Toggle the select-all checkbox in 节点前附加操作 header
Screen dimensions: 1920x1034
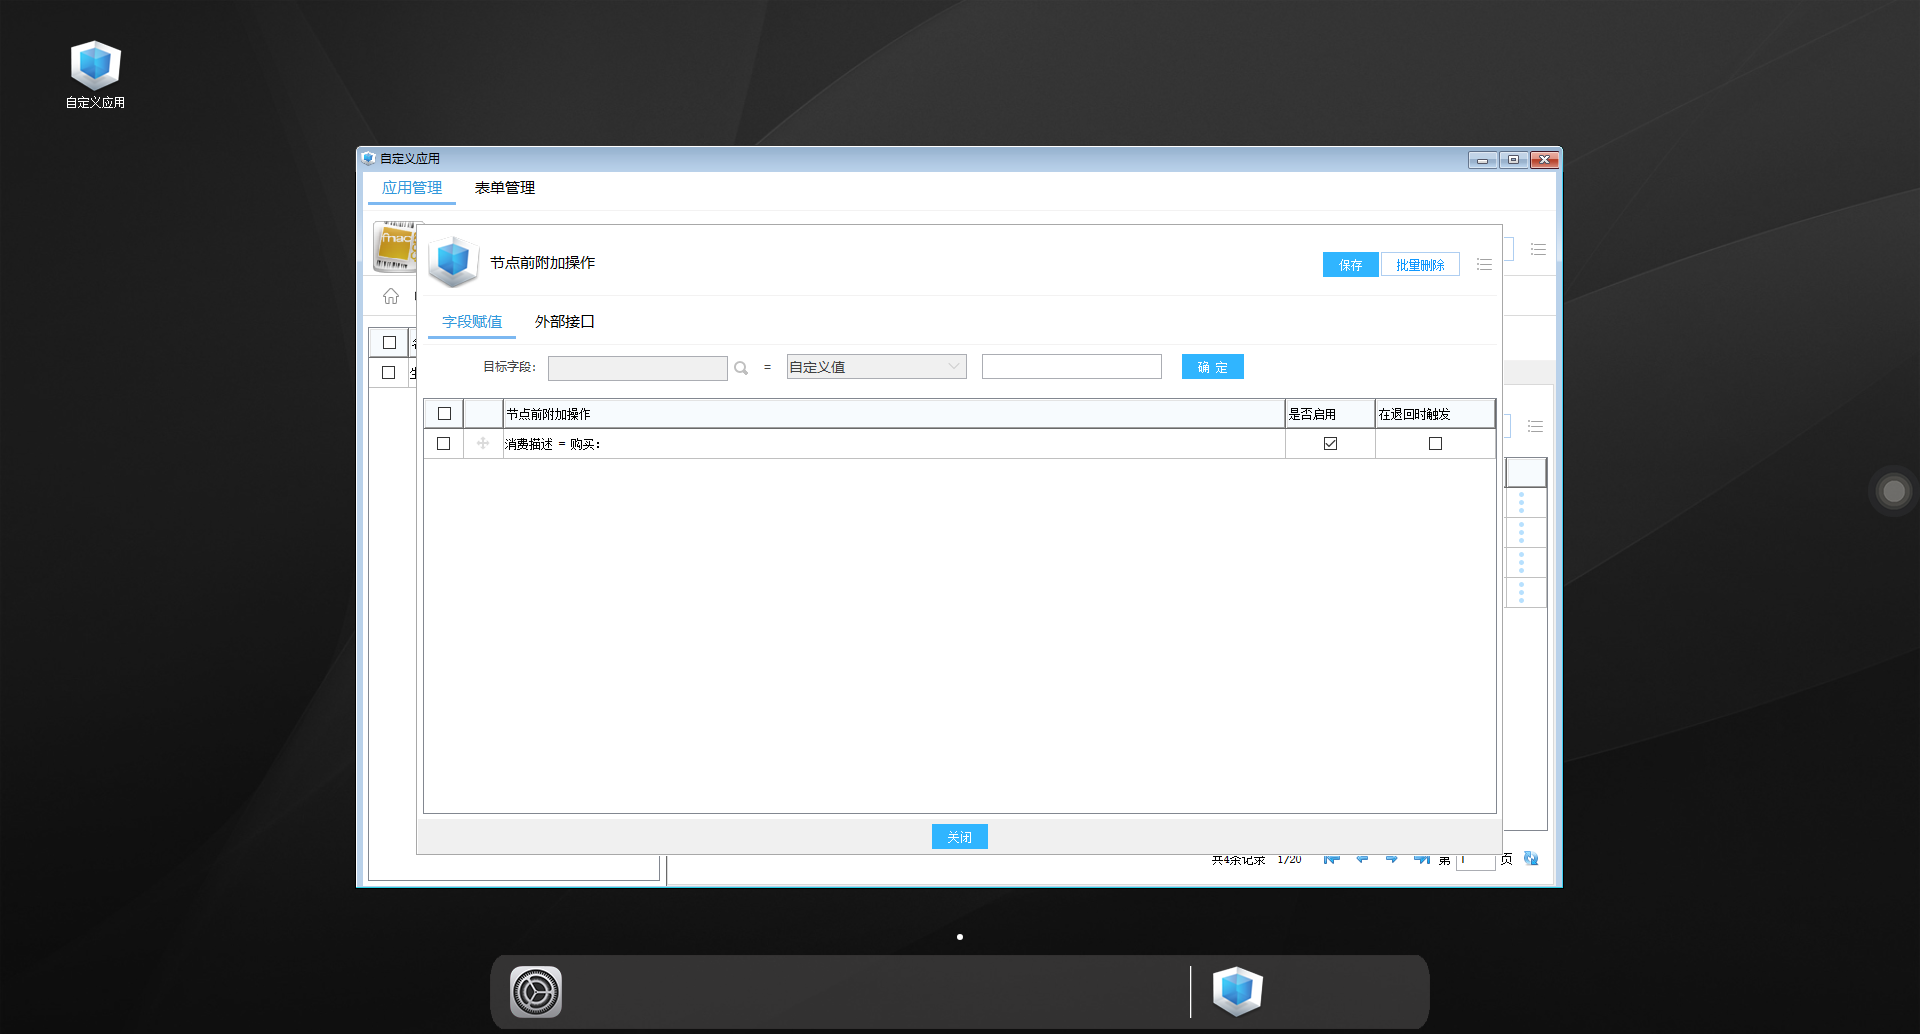pos(444,414)
